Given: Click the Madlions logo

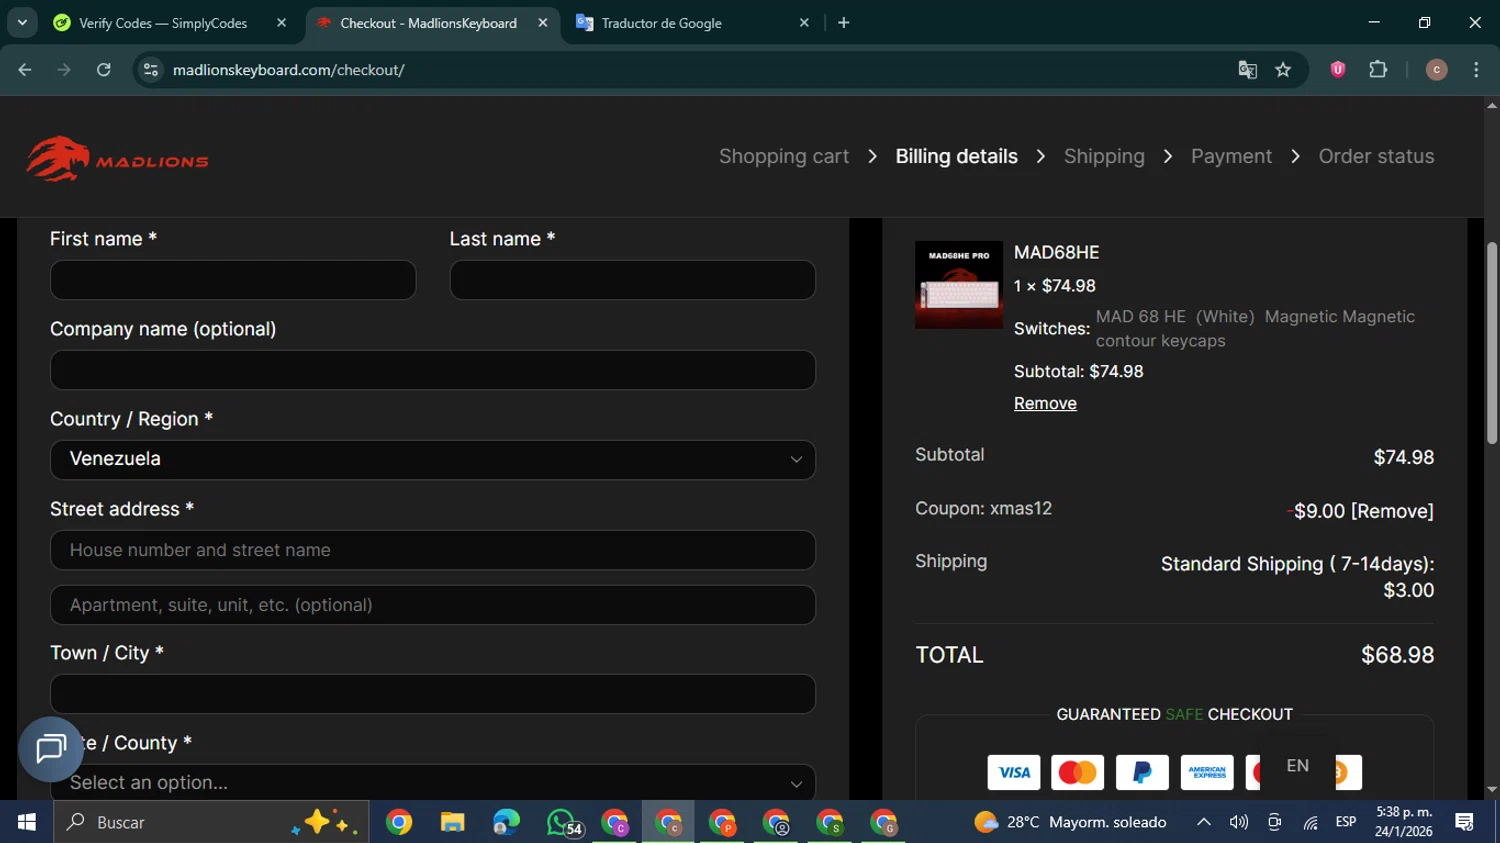Looking at the screenshot, I should 117,159.
